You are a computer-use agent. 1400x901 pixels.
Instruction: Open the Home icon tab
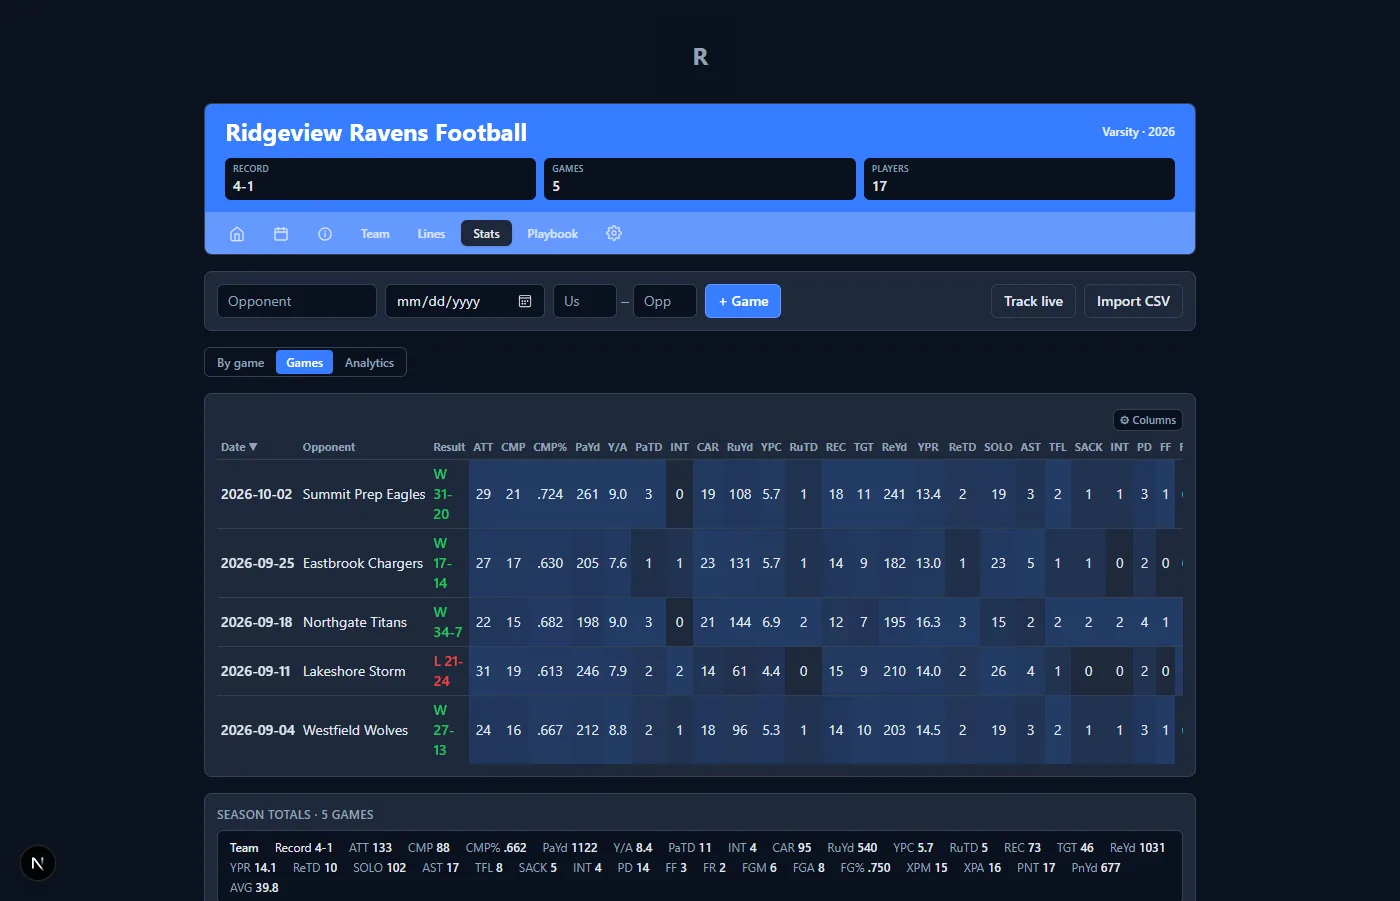[237, 233]
